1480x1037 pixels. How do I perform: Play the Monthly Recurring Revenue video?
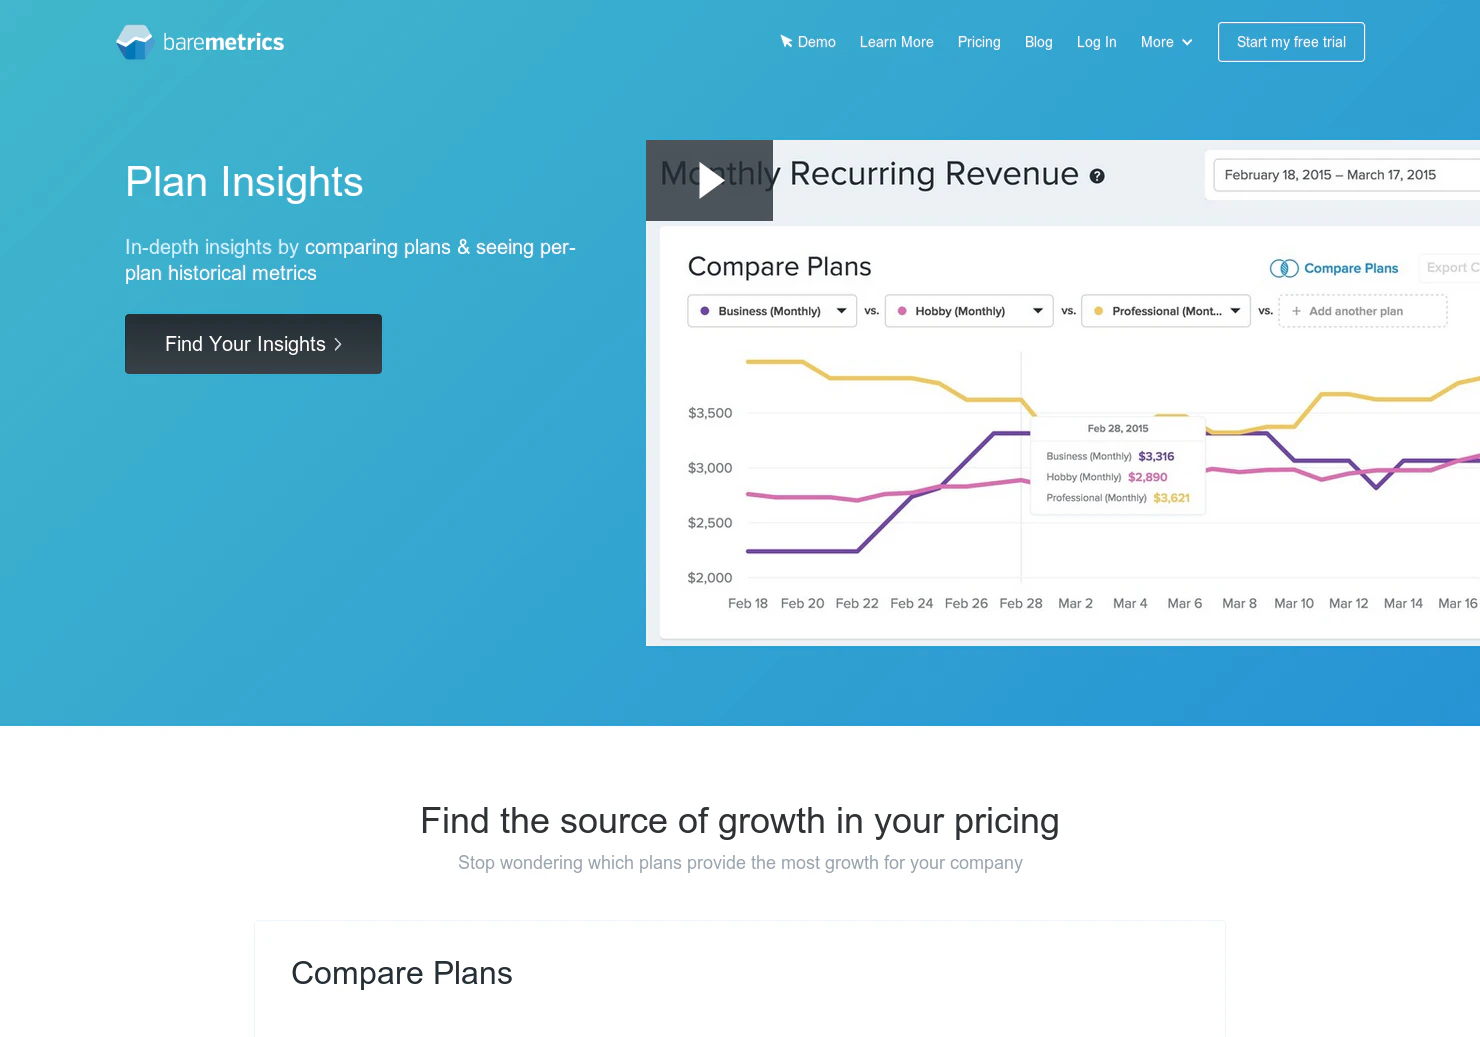pyautogui.click(x=710, y=181)
